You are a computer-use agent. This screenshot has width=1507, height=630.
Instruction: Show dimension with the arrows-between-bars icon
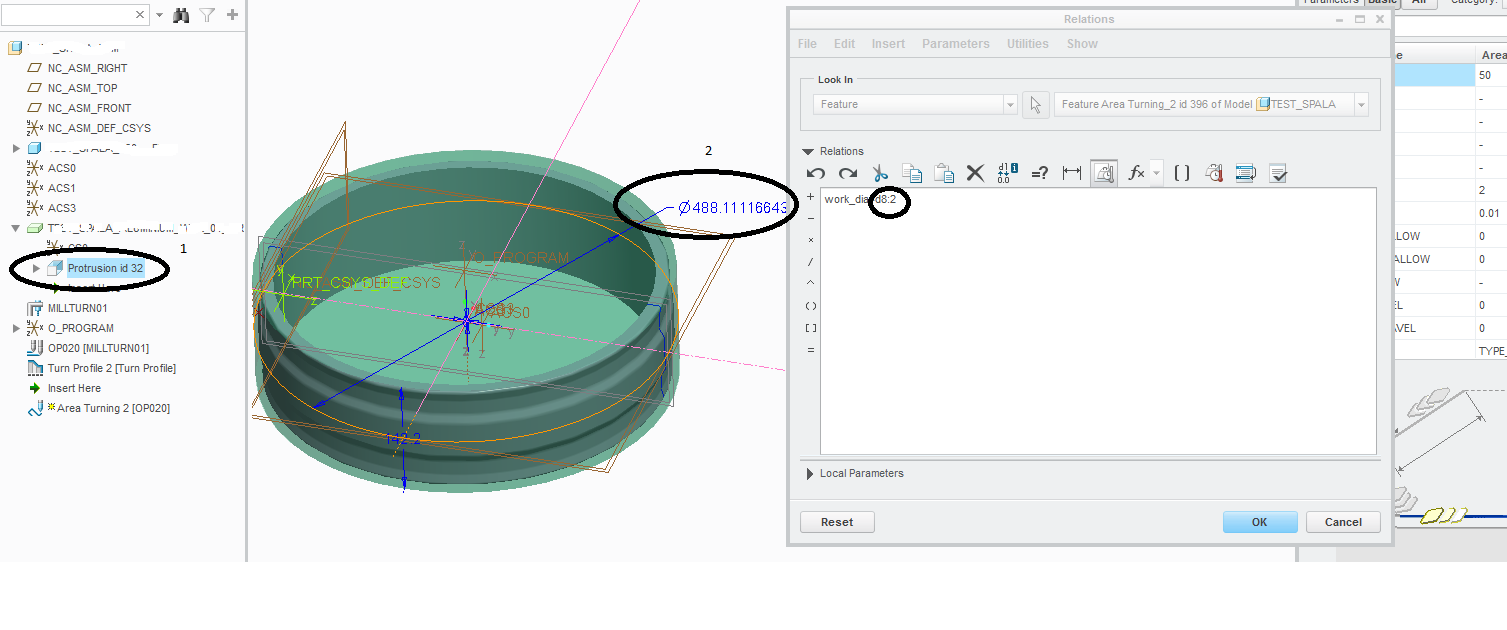pyautogui.click(x=1072, y=173)
